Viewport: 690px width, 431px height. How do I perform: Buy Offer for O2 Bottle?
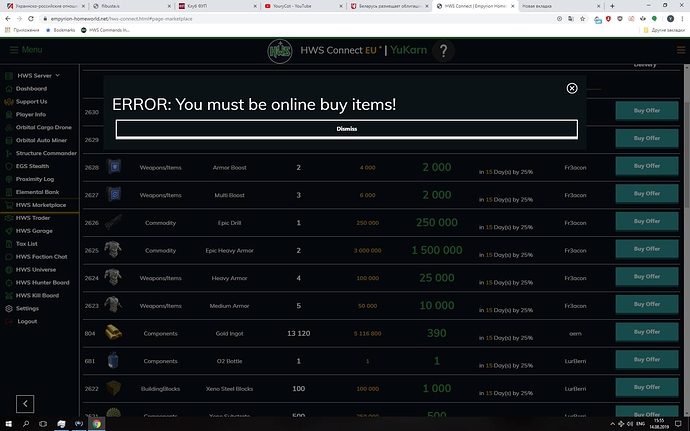click(x=646, y=360)
